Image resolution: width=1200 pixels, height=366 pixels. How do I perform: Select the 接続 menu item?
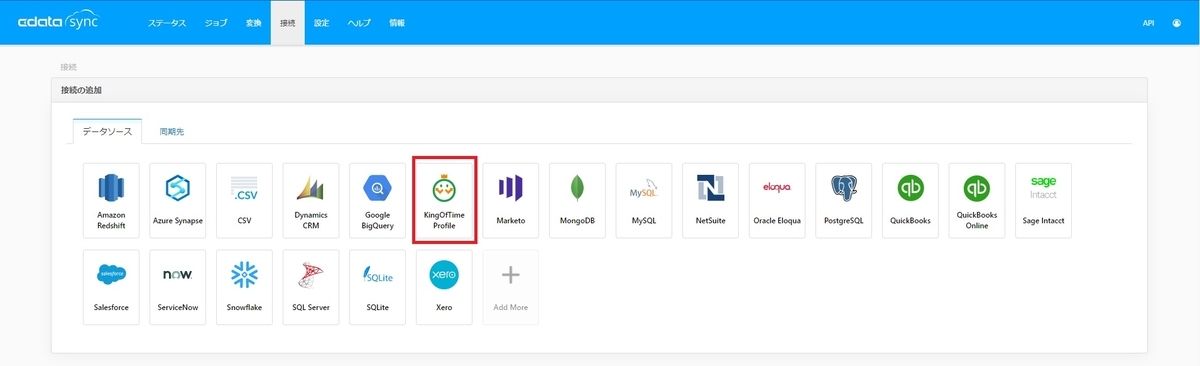pyautogui.click(x=288, y=22)
